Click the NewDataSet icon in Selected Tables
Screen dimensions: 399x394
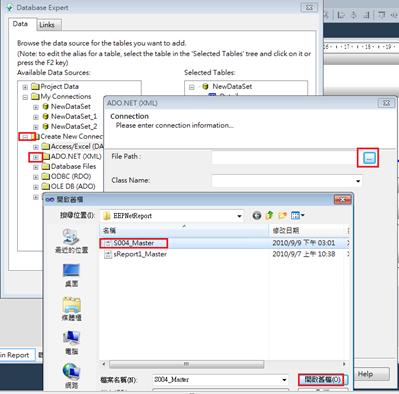(206, 87)
